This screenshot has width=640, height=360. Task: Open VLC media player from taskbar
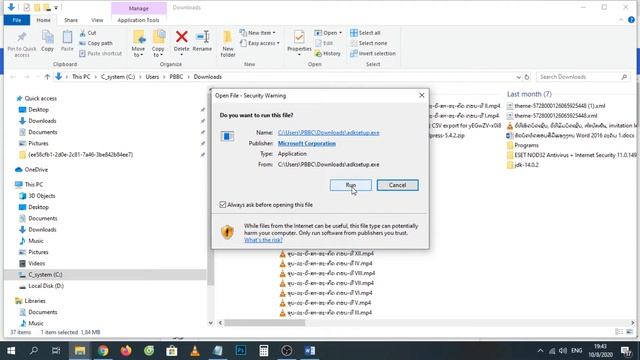point(195,351)
